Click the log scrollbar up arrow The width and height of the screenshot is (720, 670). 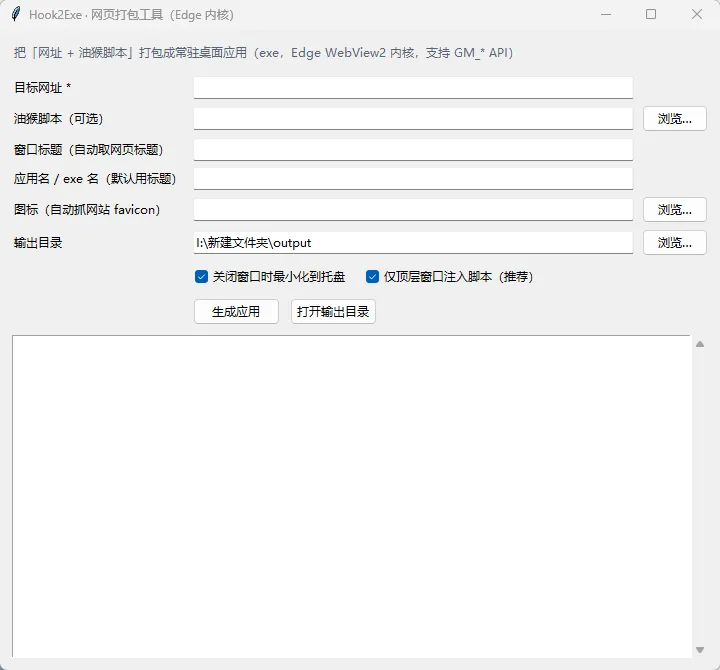[699, 344]
